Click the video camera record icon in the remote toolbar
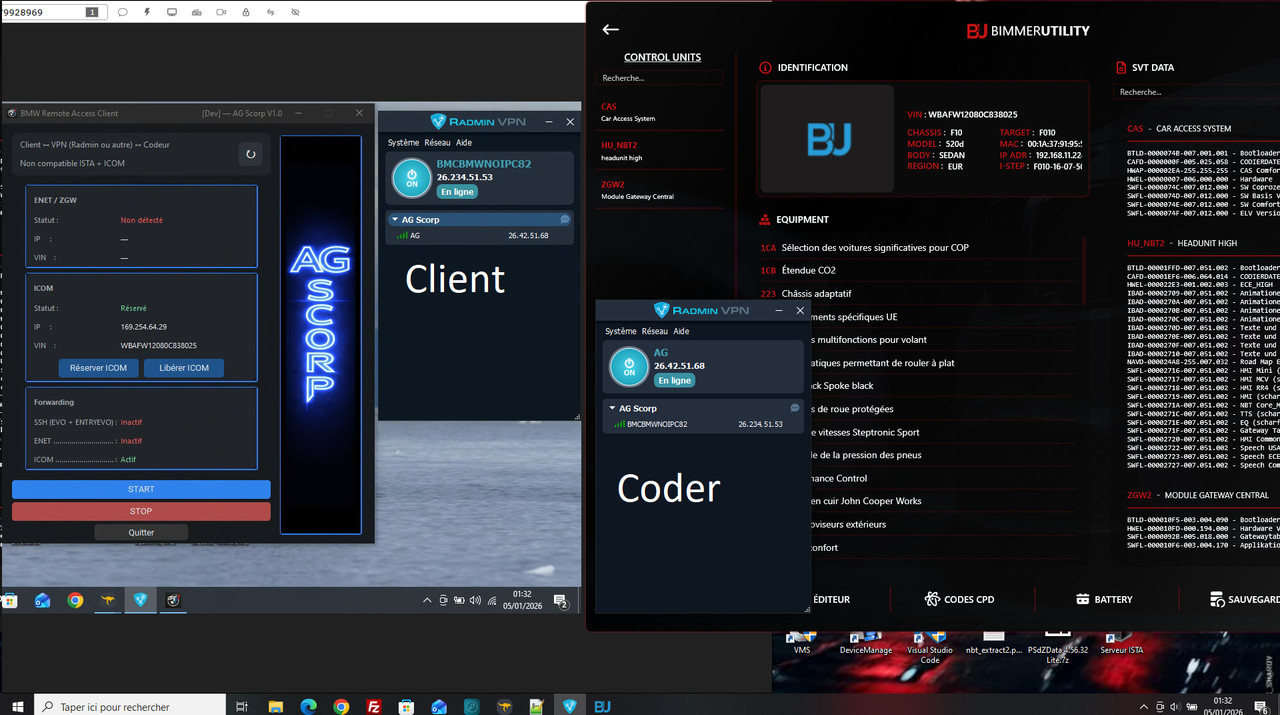This screenshot has width=1280, height=715. pyautogui.click(x=221, y=12)
